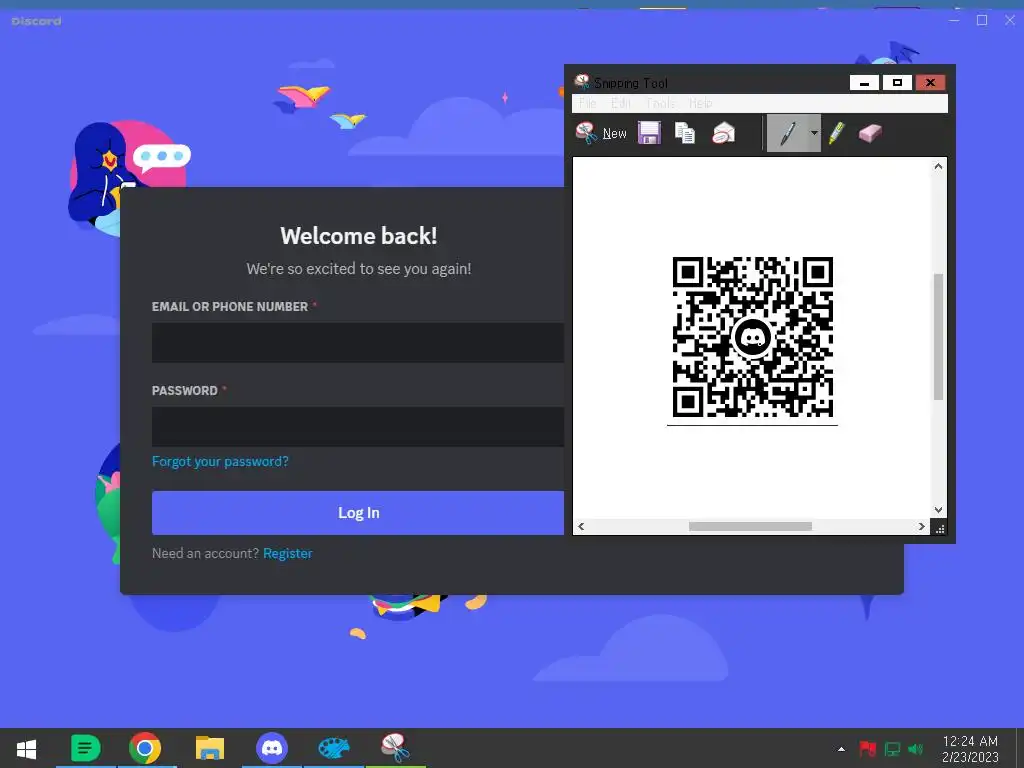
Task: Focus the Email or Phone Number field
Action: point(358,342)
